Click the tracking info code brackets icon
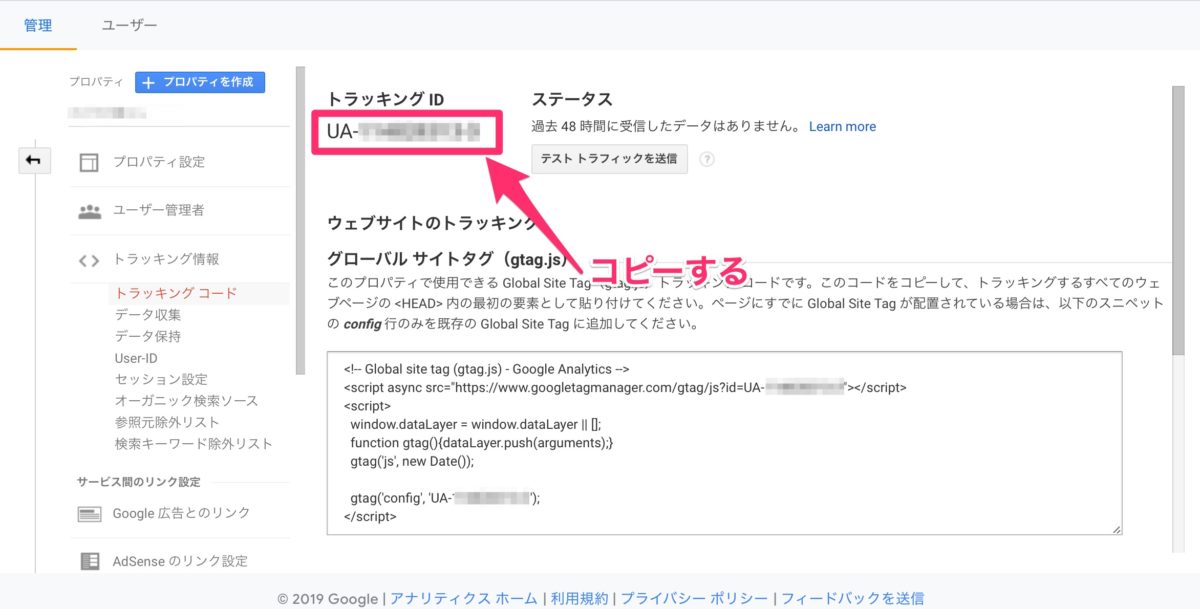This screenshot has width=1200, height=609. point(89,260)
